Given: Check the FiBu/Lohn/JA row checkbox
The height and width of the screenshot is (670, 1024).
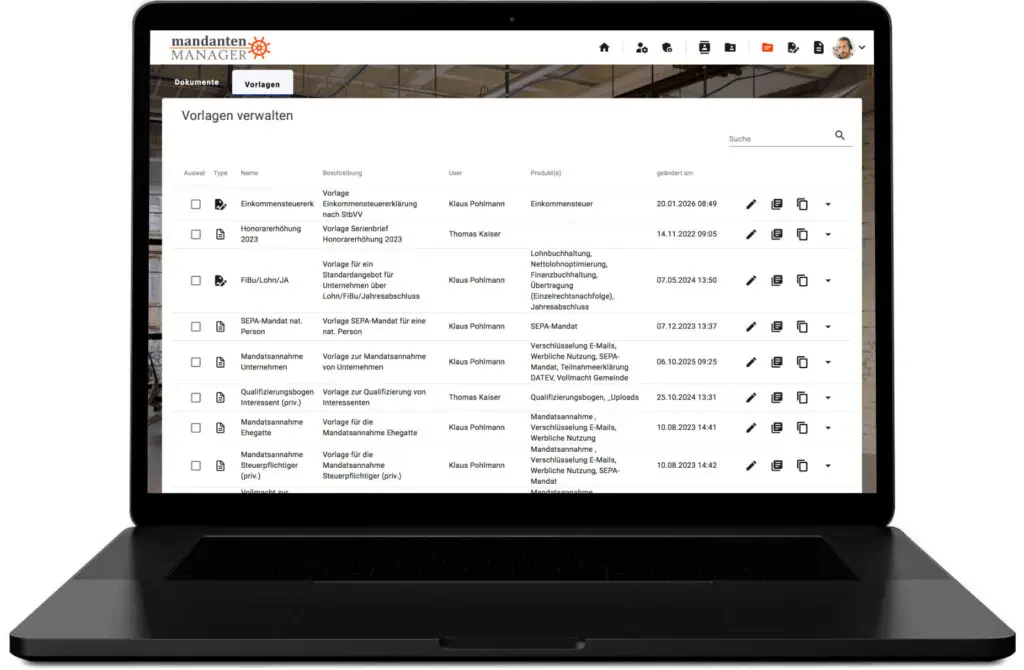Looking at the screenshot, I should [195, 281].
